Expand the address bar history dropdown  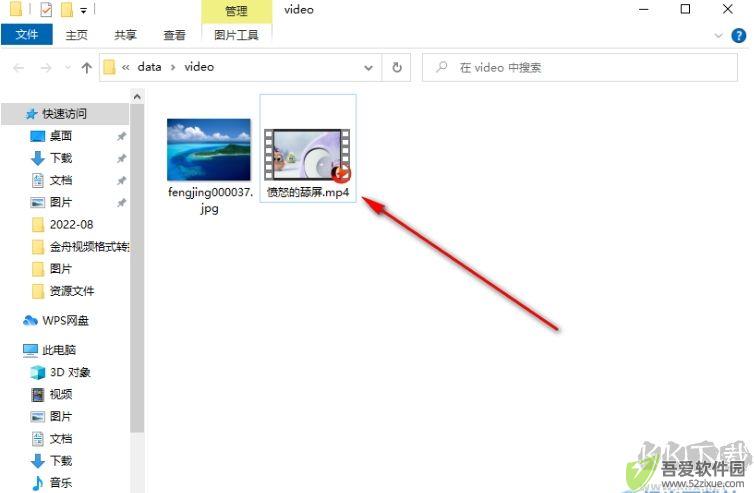click(x=368, y=68)
